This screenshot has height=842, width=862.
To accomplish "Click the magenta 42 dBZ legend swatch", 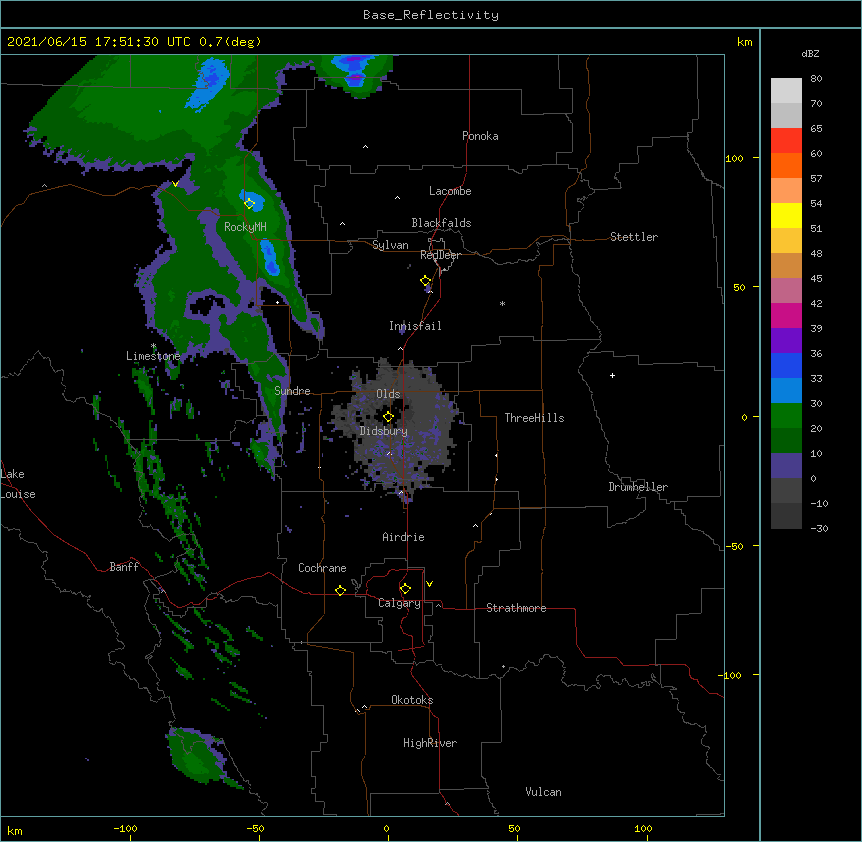I will tap(786, 315).
